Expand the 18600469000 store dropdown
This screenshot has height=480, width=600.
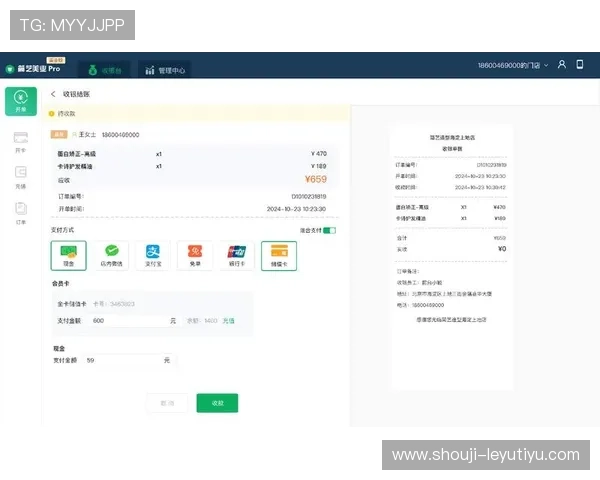[513, 65]
